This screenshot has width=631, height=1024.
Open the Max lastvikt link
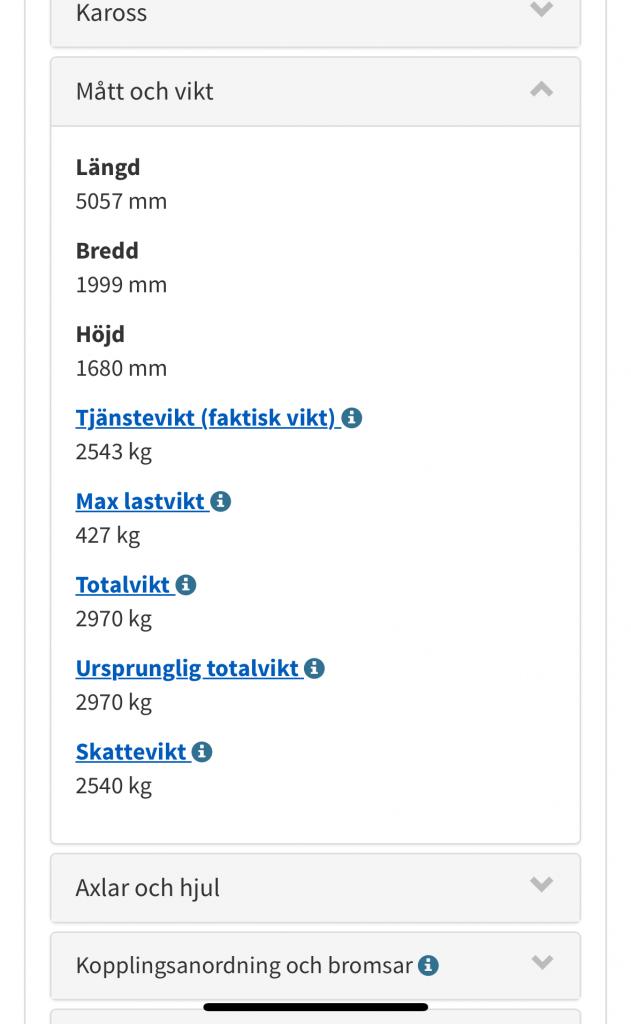tap(140, 501)
